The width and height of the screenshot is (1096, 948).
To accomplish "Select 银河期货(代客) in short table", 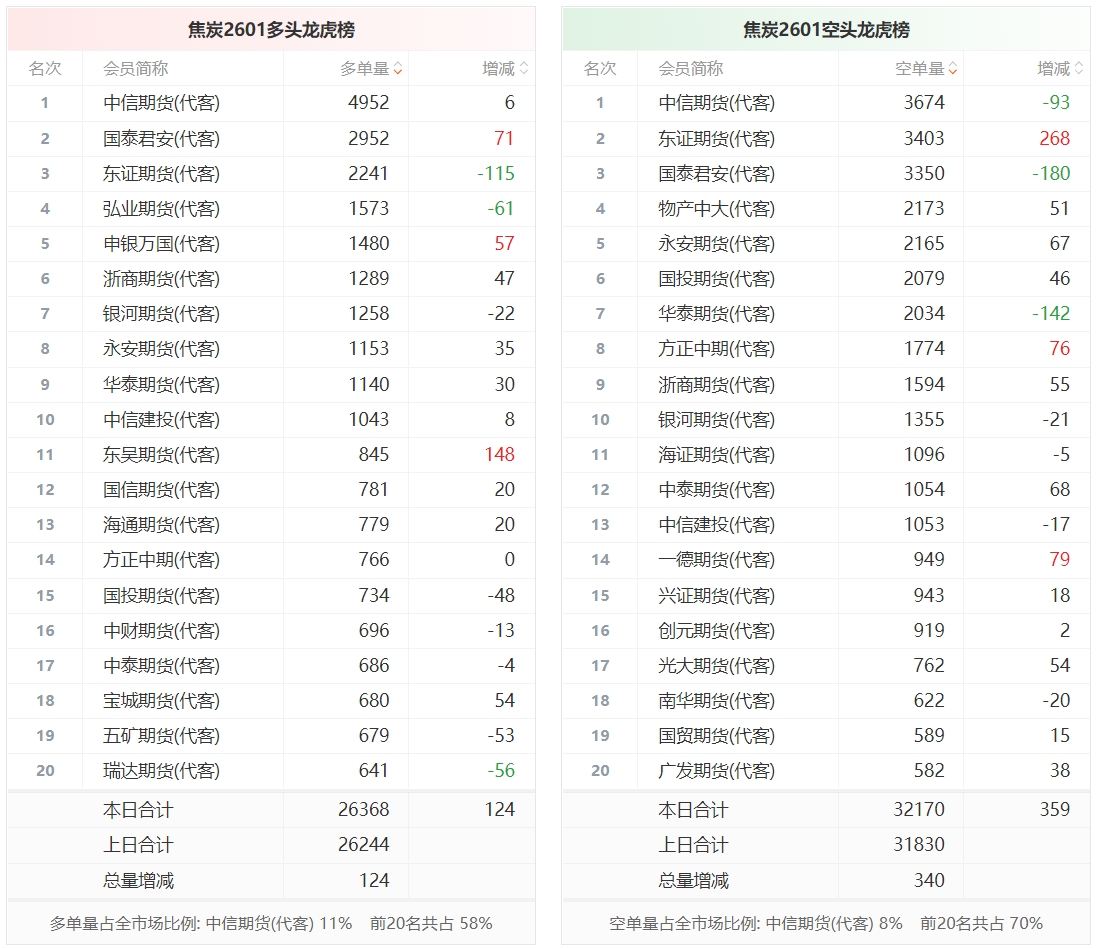I will pyautogui.click(x=716, y=419).
